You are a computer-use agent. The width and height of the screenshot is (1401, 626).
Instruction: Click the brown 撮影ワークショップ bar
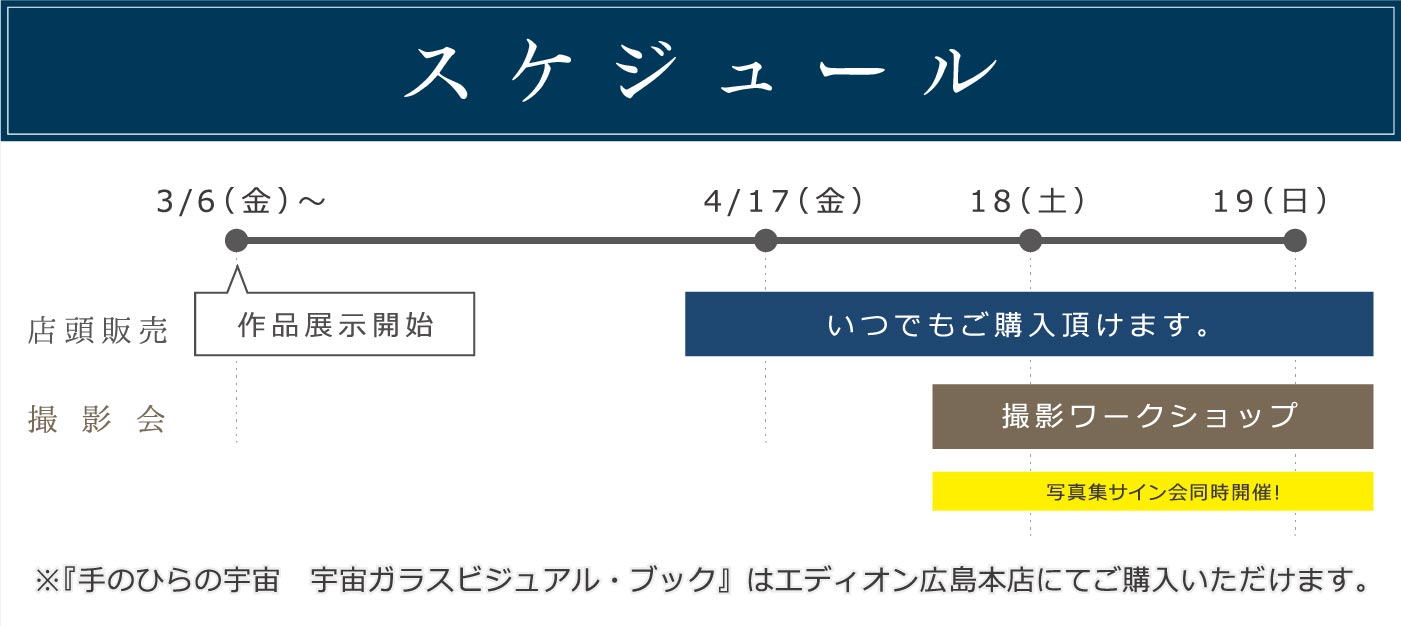1152,416
